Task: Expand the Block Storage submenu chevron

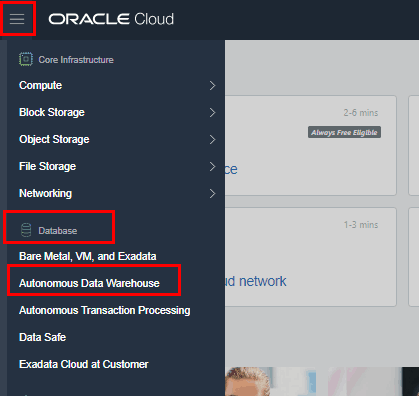Action: coord(212,113)
